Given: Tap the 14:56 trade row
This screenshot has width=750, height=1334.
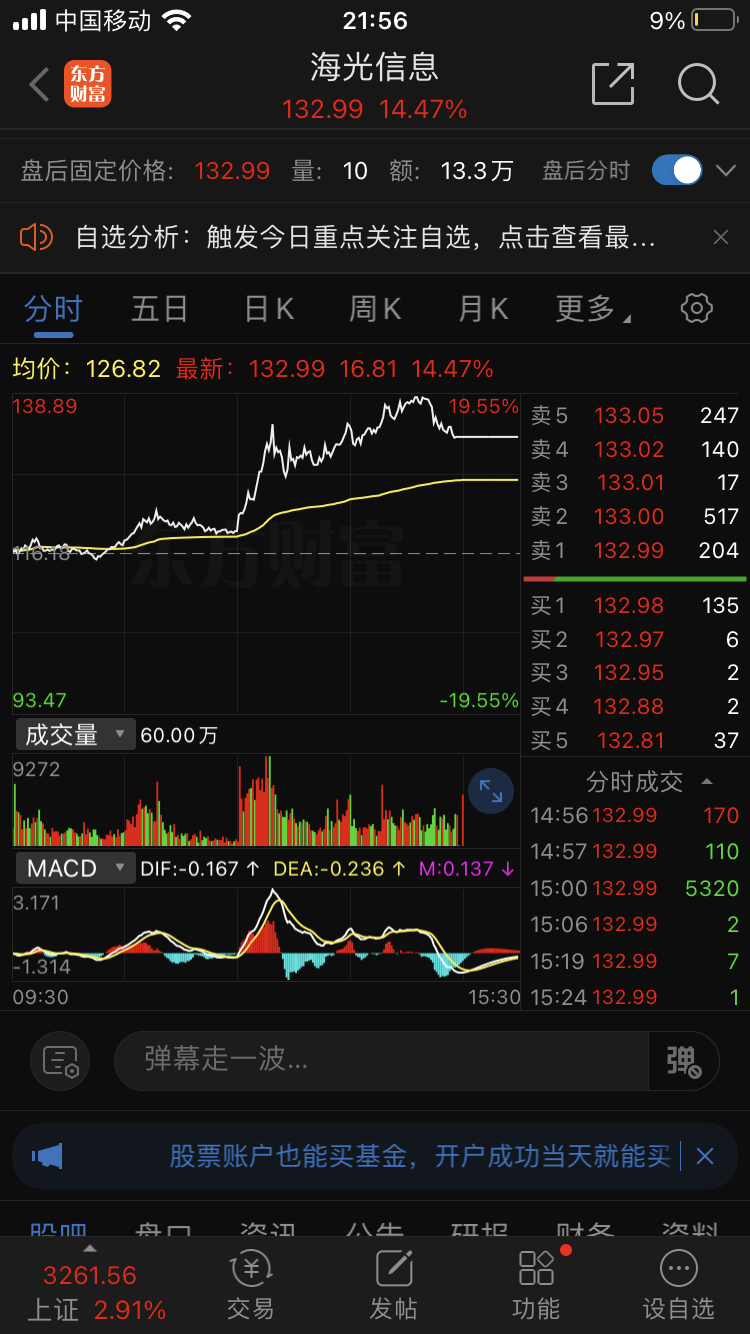Looking at the screenshot, I should click(x=634, y=815).
